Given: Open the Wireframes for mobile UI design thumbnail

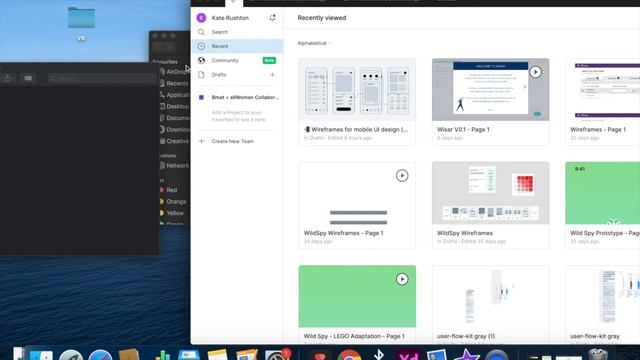Looking at the screenshot, I should (x=357, y=89).
